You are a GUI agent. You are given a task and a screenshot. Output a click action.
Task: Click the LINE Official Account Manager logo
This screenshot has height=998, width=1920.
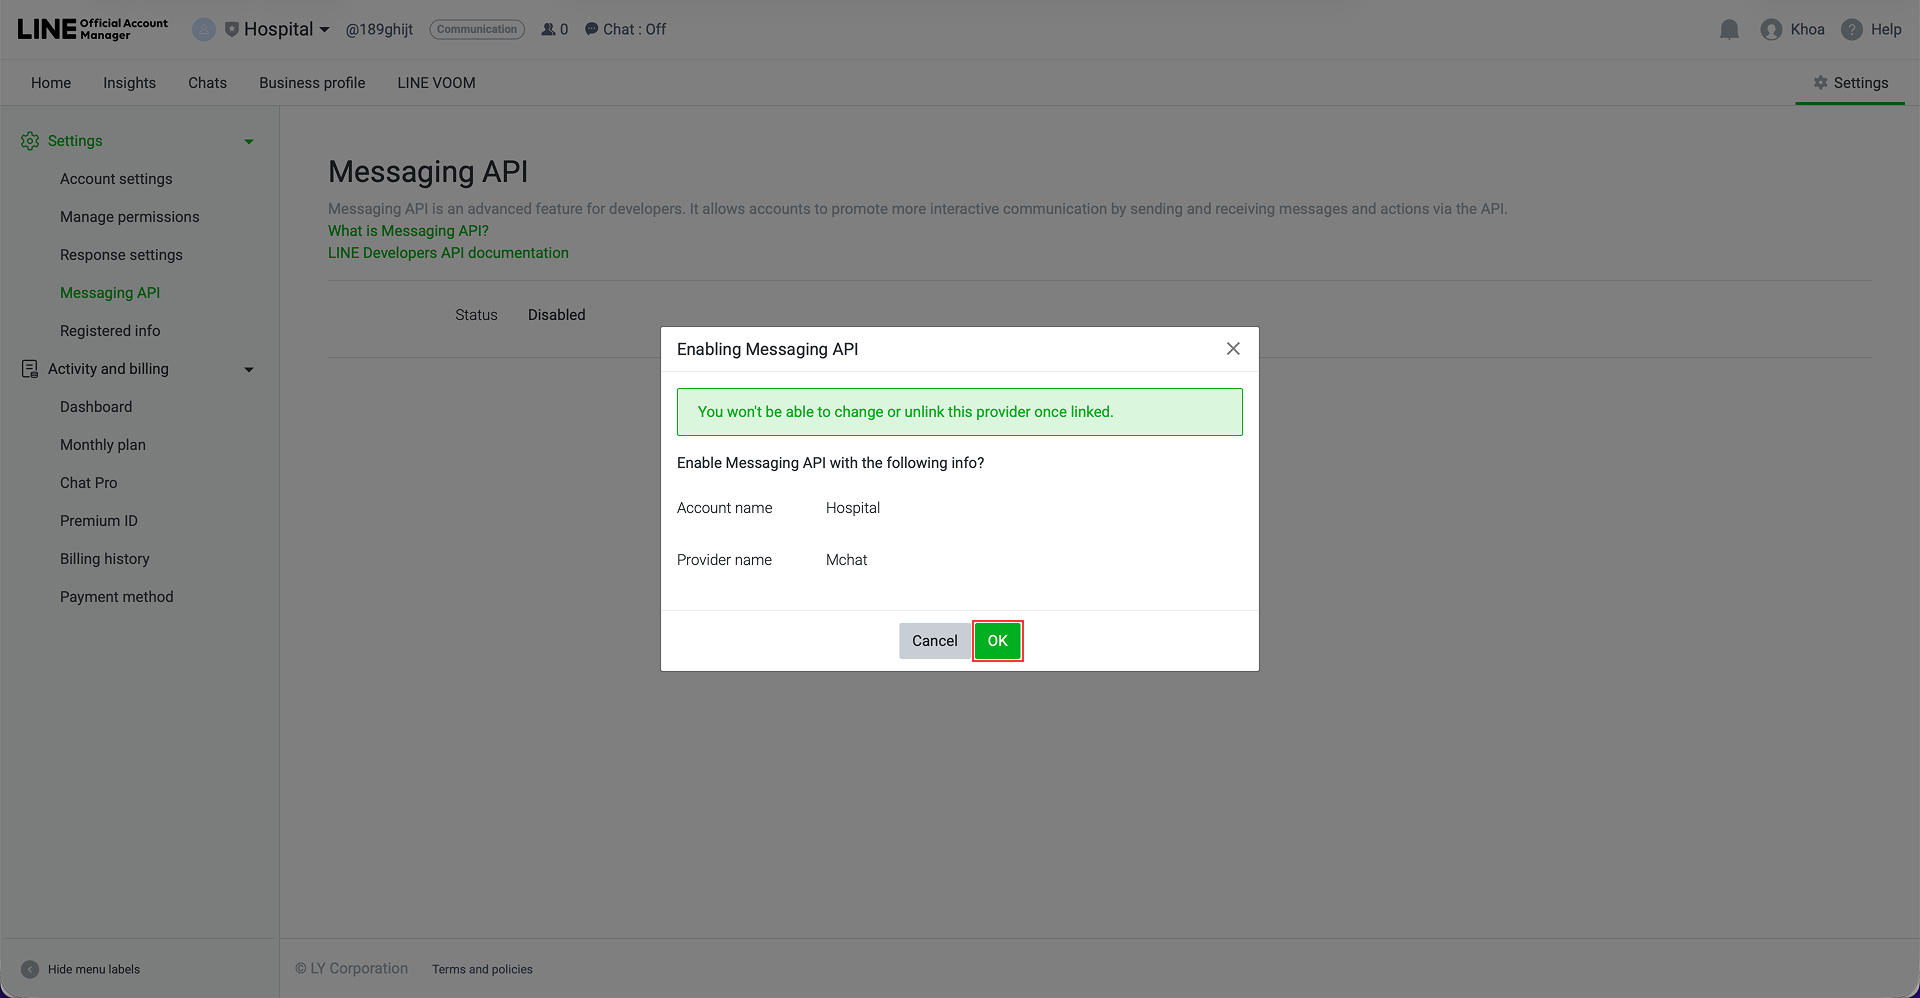tap(90, 28)
